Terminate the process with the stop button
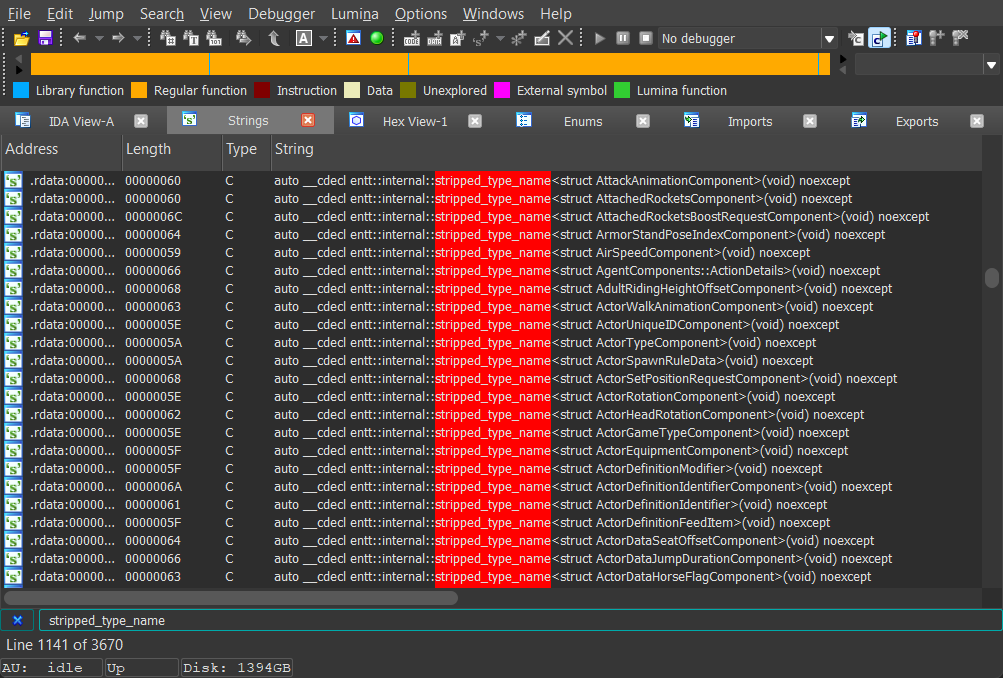The width and height of the screenshot is (1003, 678). tap(645, 38)
